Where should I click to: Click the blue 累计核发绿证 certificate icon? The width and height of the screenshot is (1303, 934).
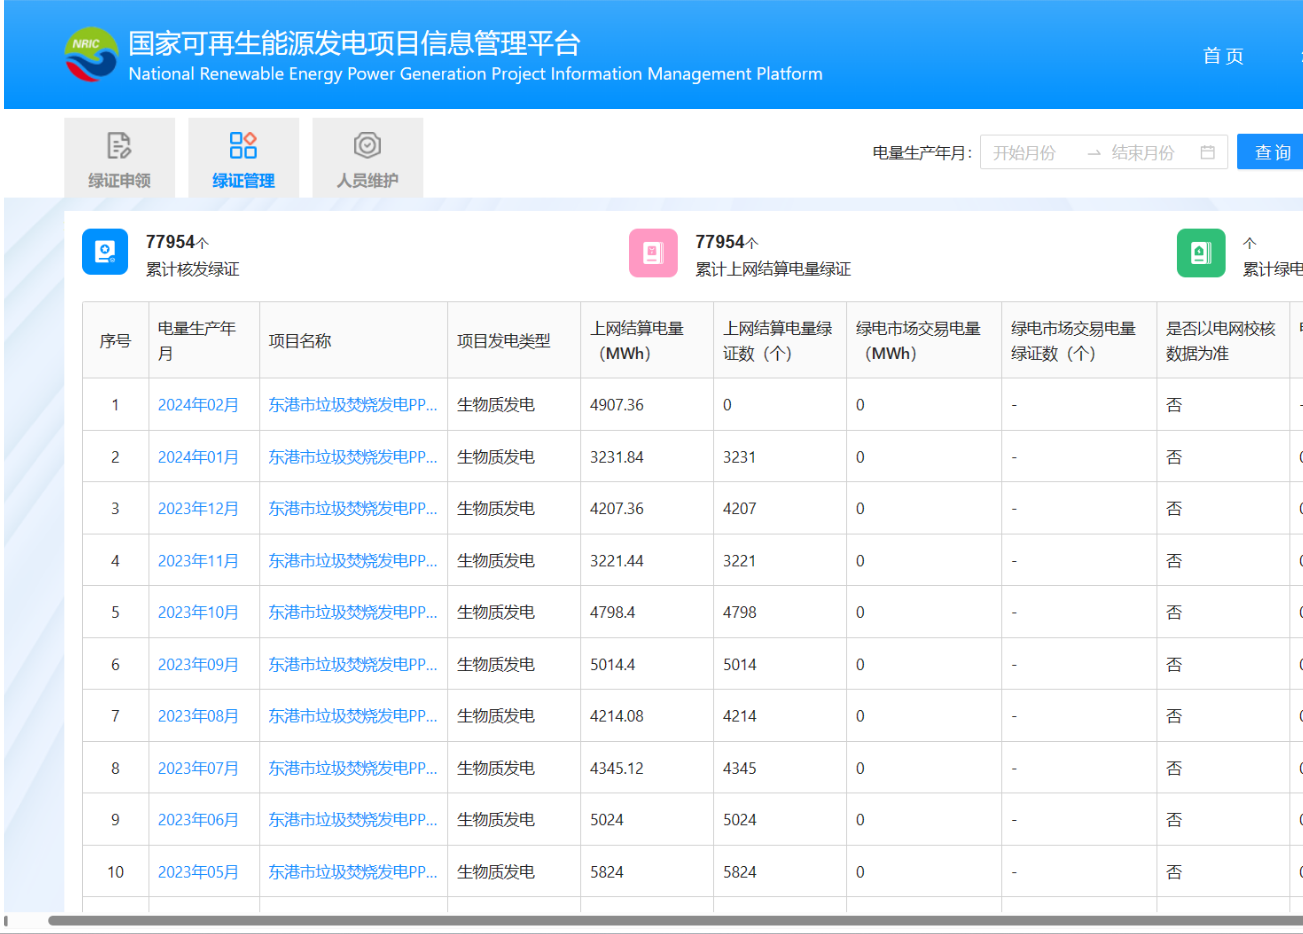click(x=105, y=253)
